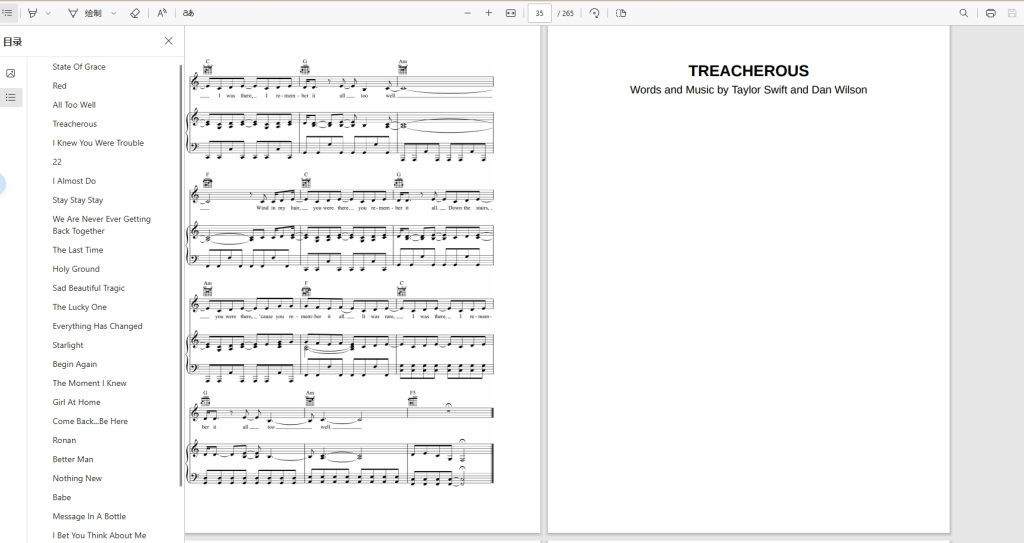Rotate the document page
This screenshot has width=1024, height=543.
(x=594, y=13)
